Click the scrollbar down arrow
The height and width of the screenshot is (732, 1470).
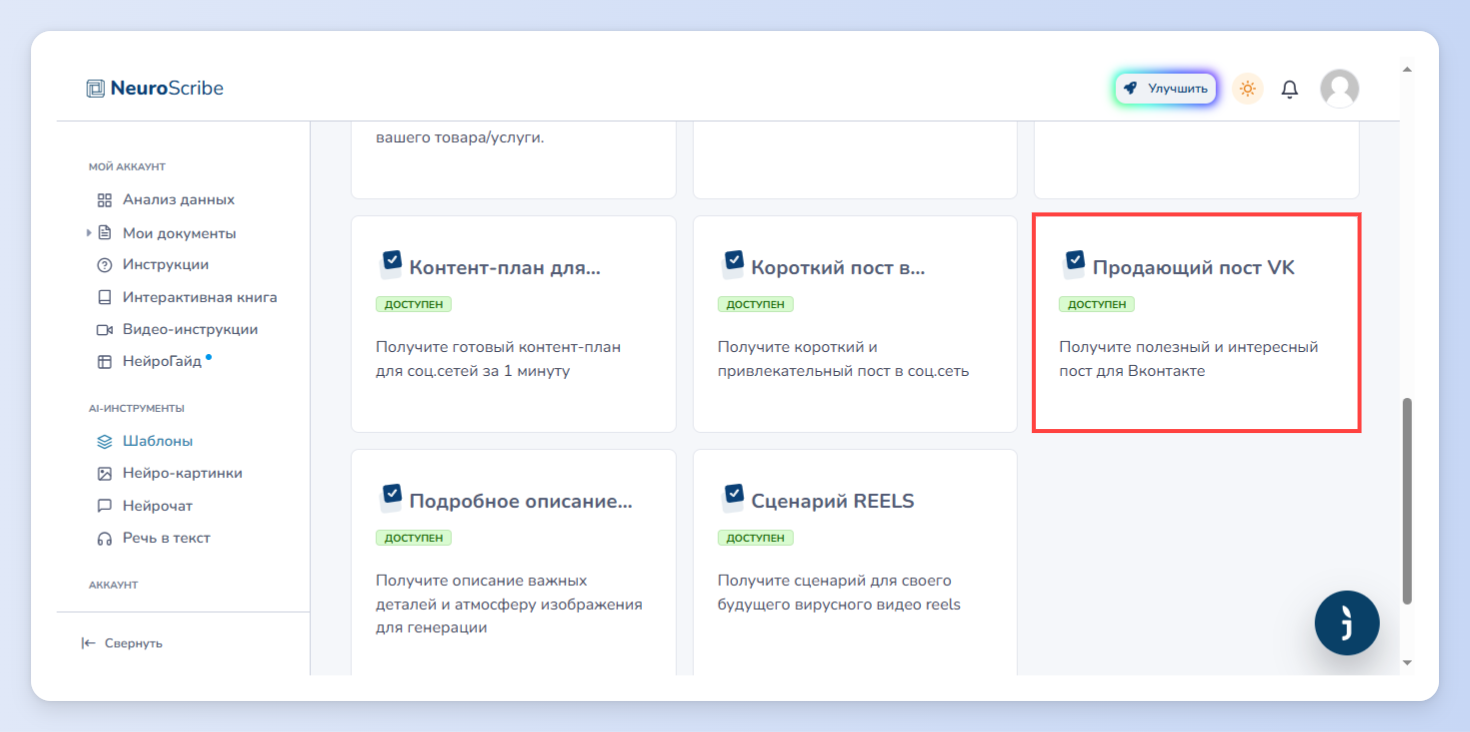click(x=1407, y=662)
